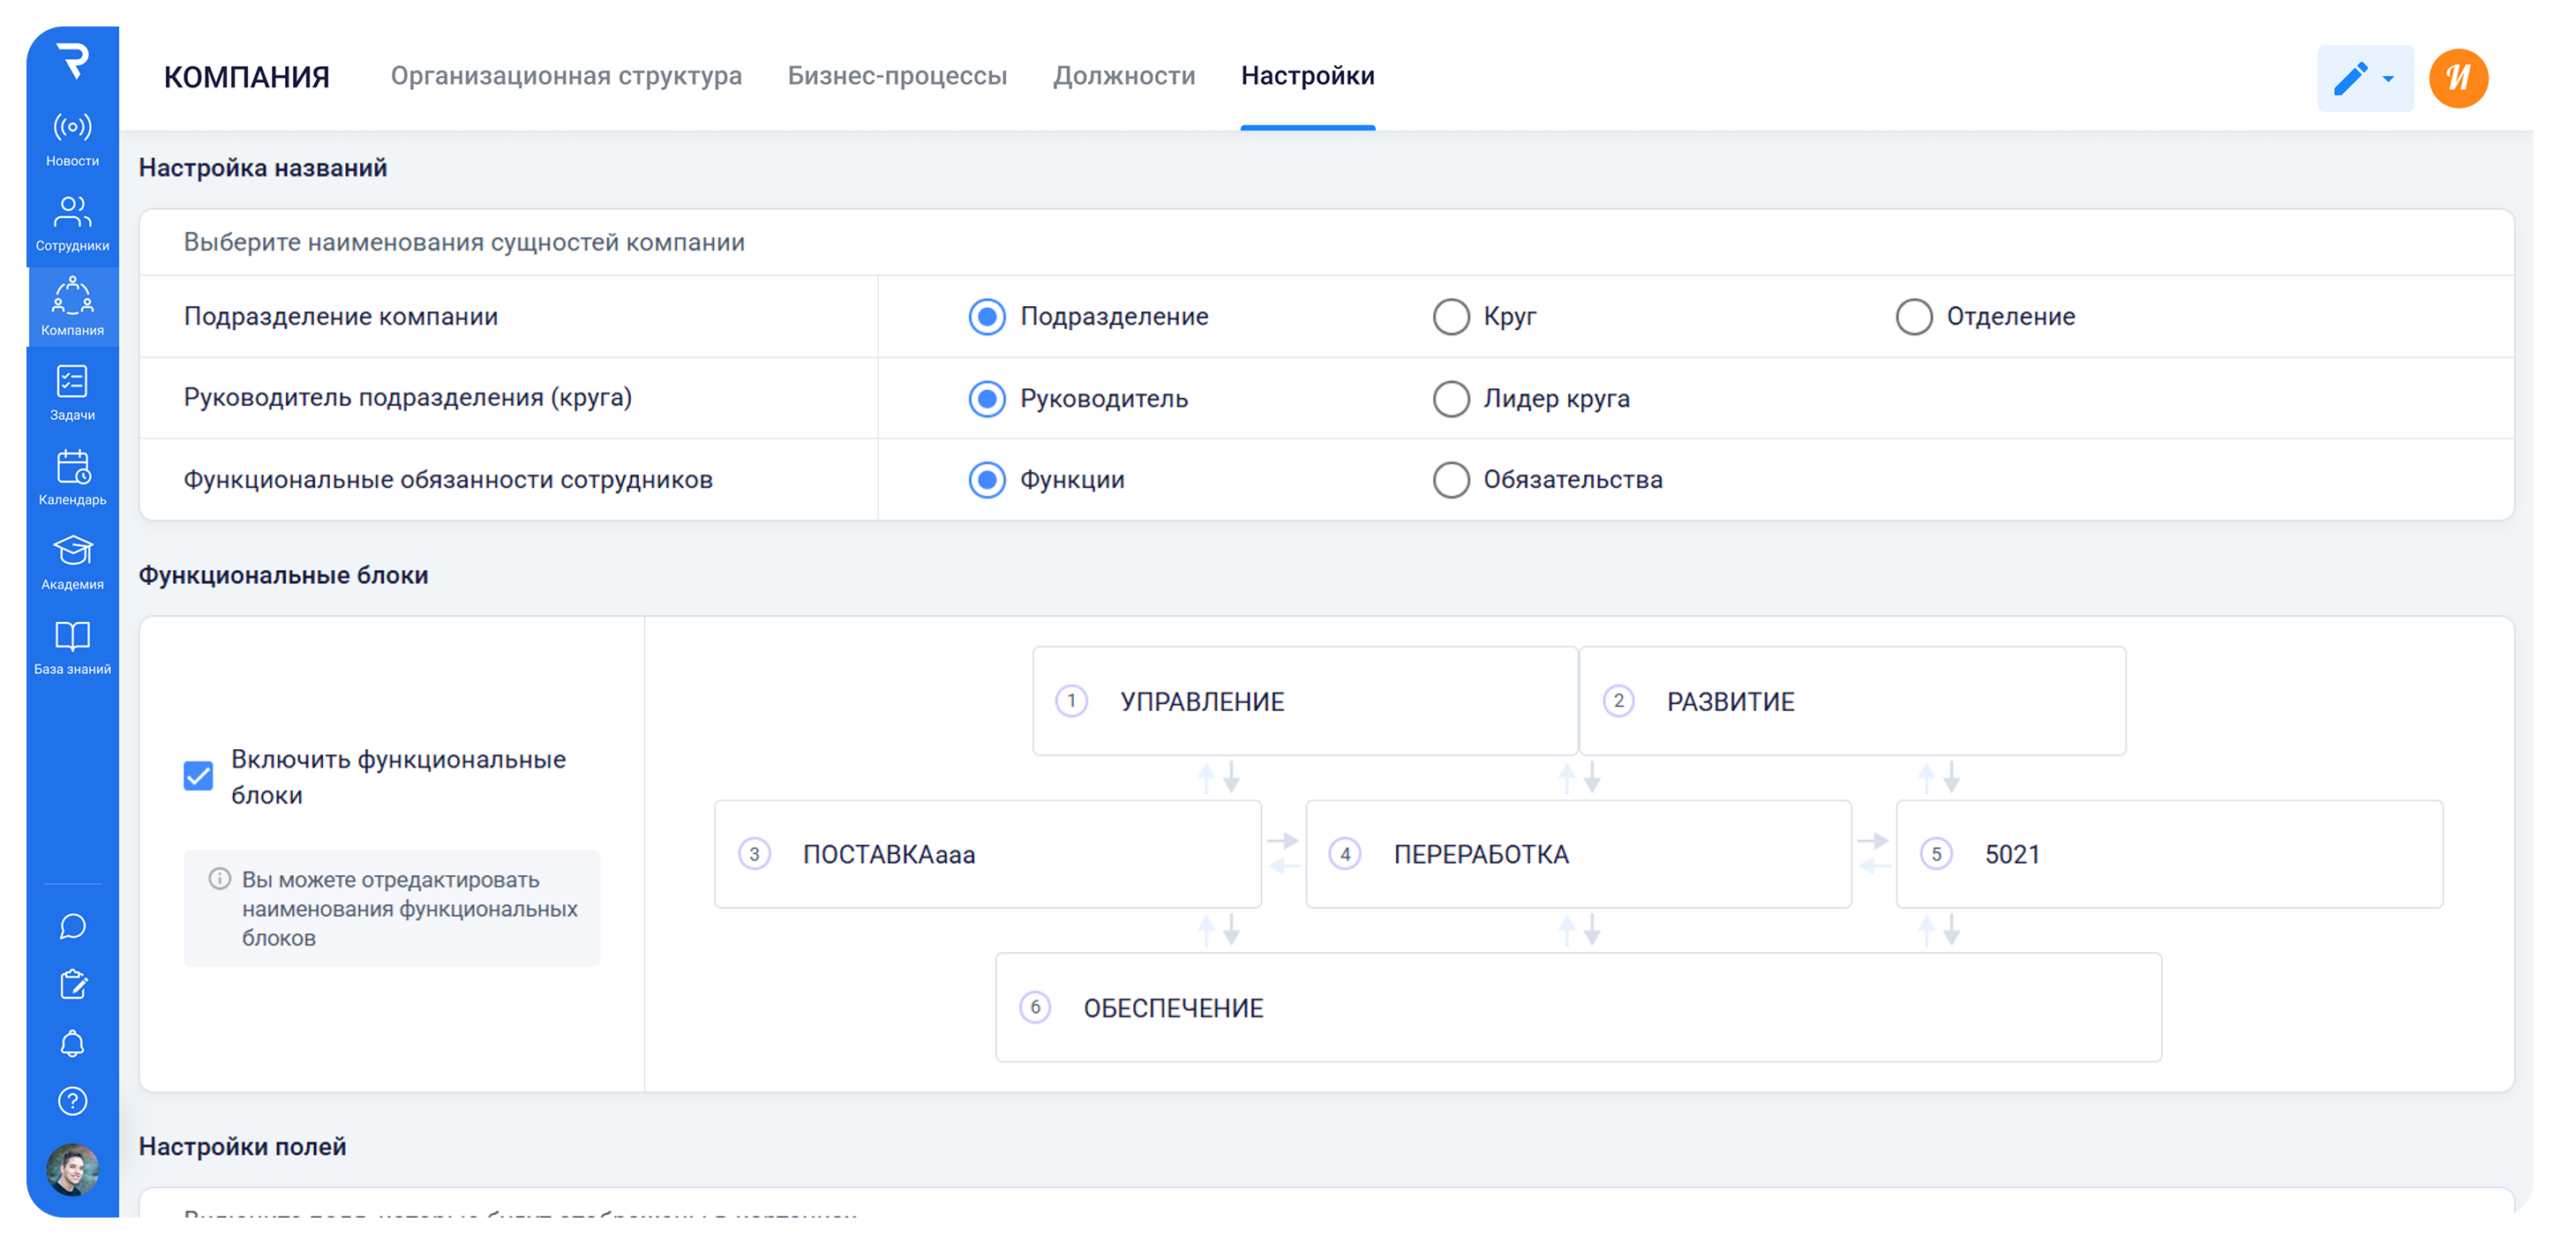Screen dimensions: 2560x1244
Task: Select Лидер круга radio button
Action: point(1451,399)
